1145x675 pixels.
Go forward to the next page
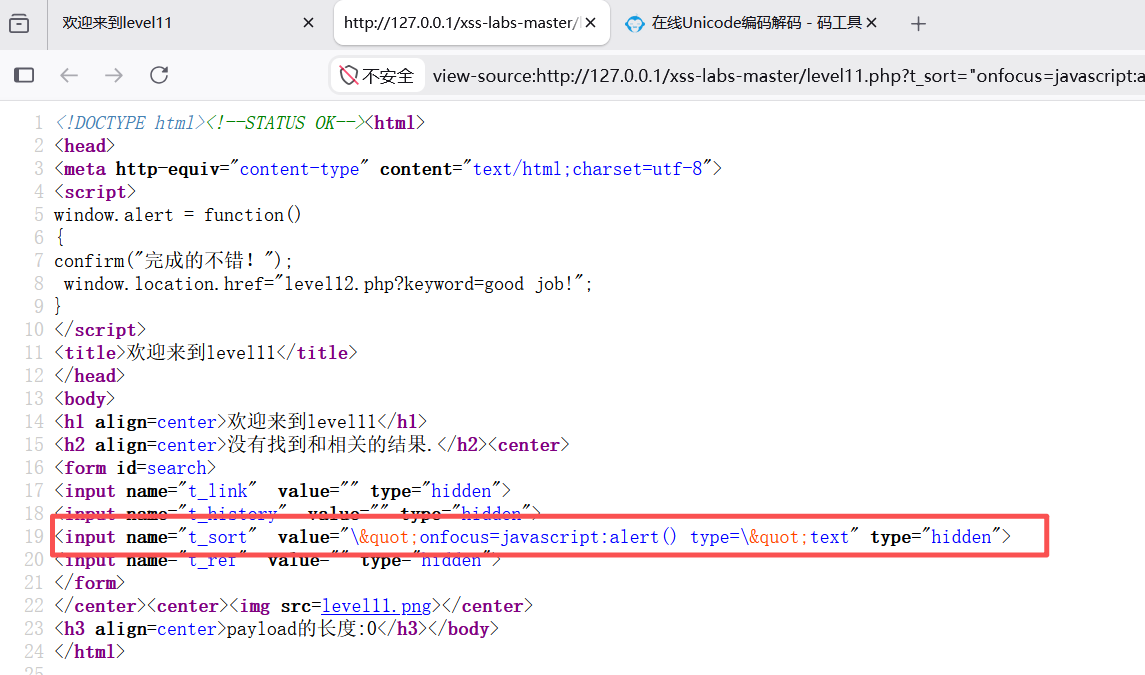(x=114, y=75)
